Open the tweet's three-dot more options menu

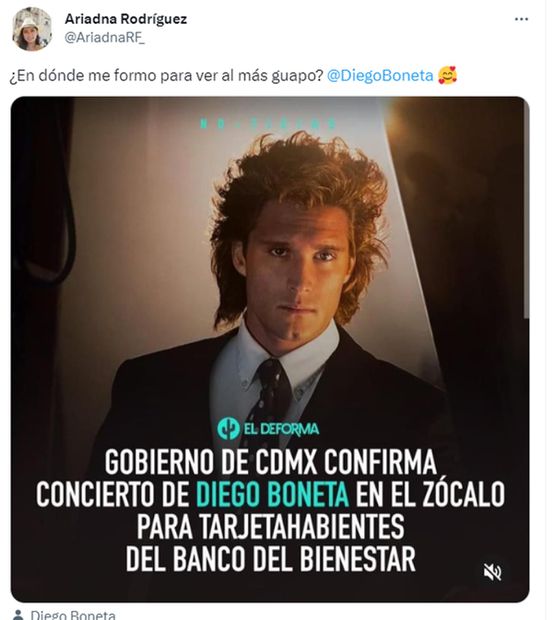[x=521, y=19]
